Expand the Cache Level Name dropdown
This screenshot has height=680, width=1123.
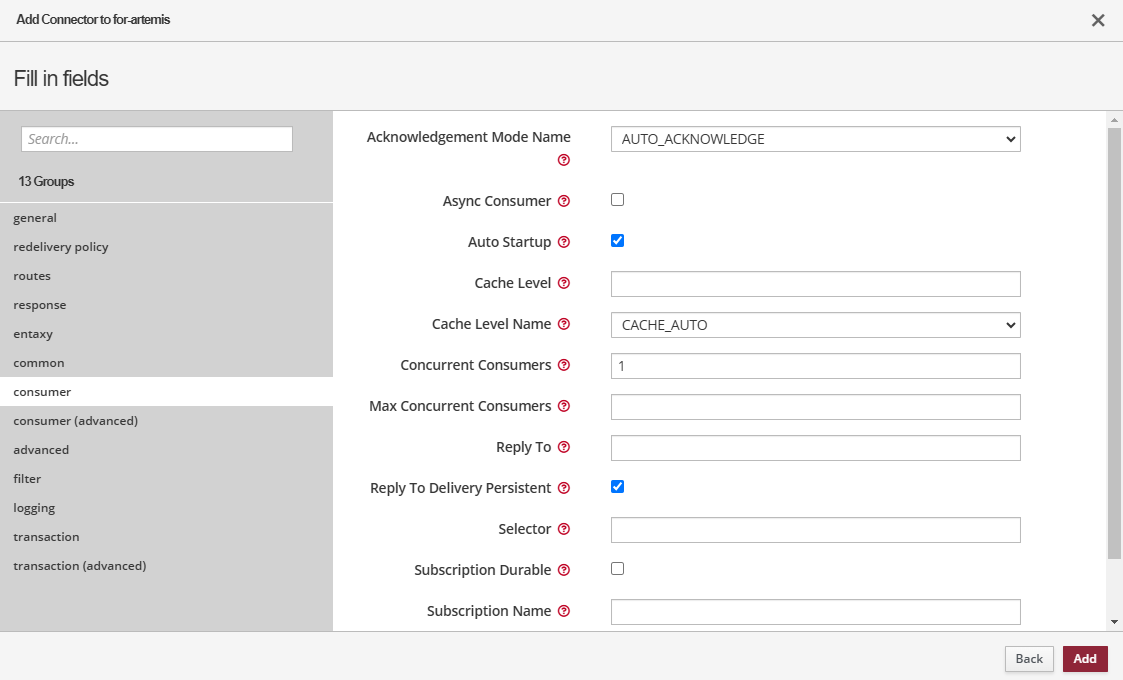tap(815, 325)
